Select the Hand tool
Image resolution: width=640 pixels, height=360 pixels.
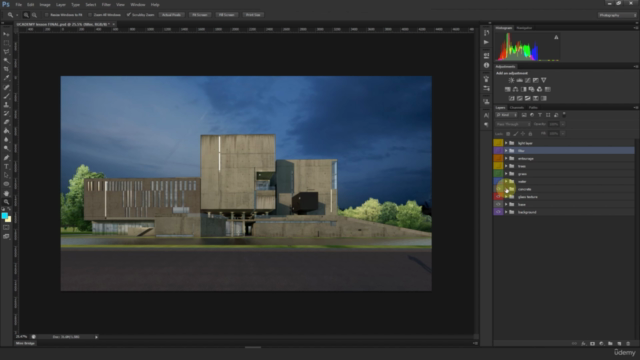tap(6, 193)
